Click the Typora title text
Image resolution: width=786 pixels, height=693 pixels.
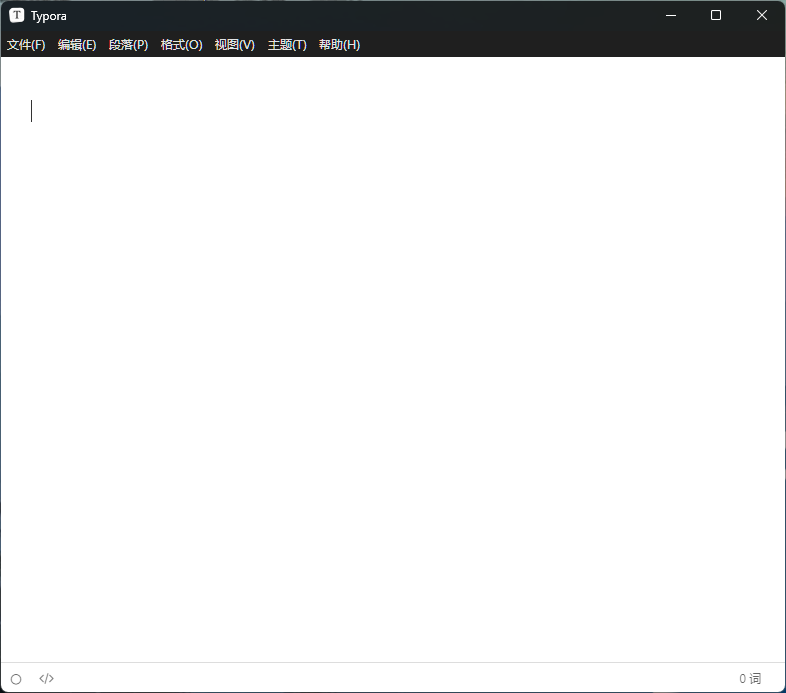click(x=49, y=16)
